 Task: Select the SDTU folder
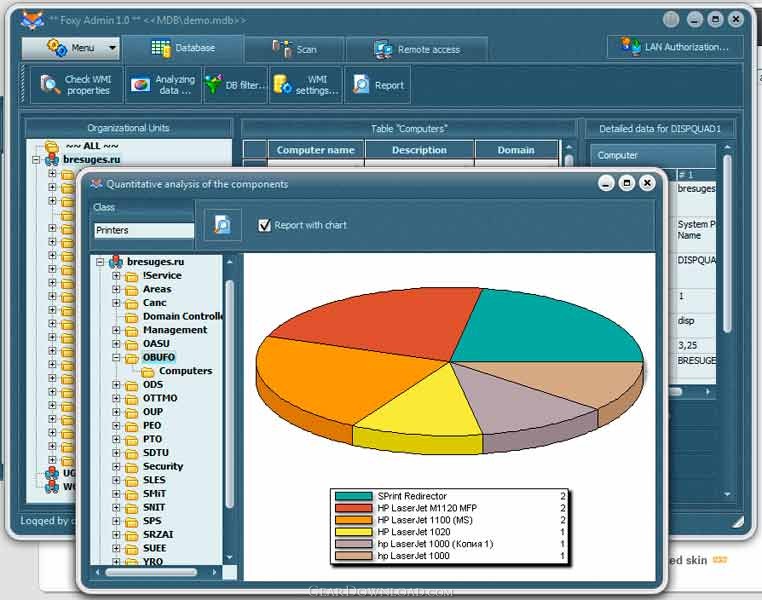click(156, 452)
